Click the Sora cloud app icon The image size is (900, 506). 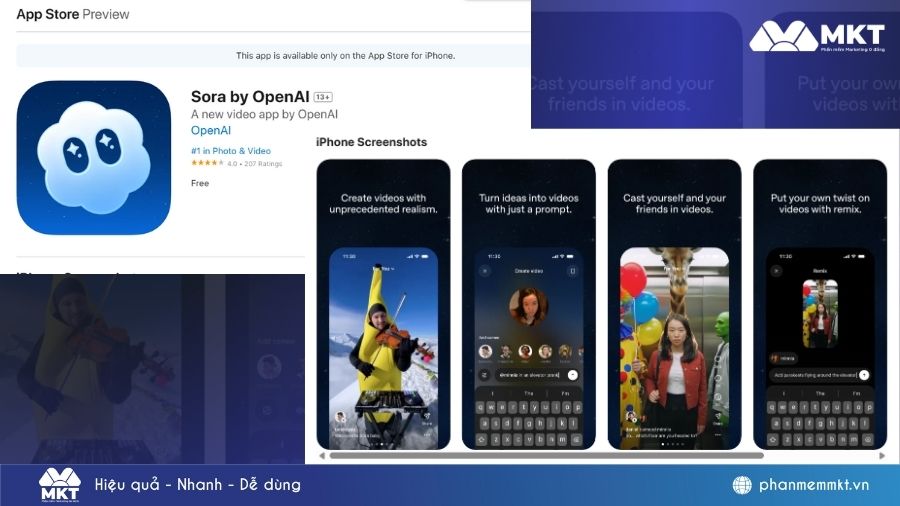pos(94,157)
